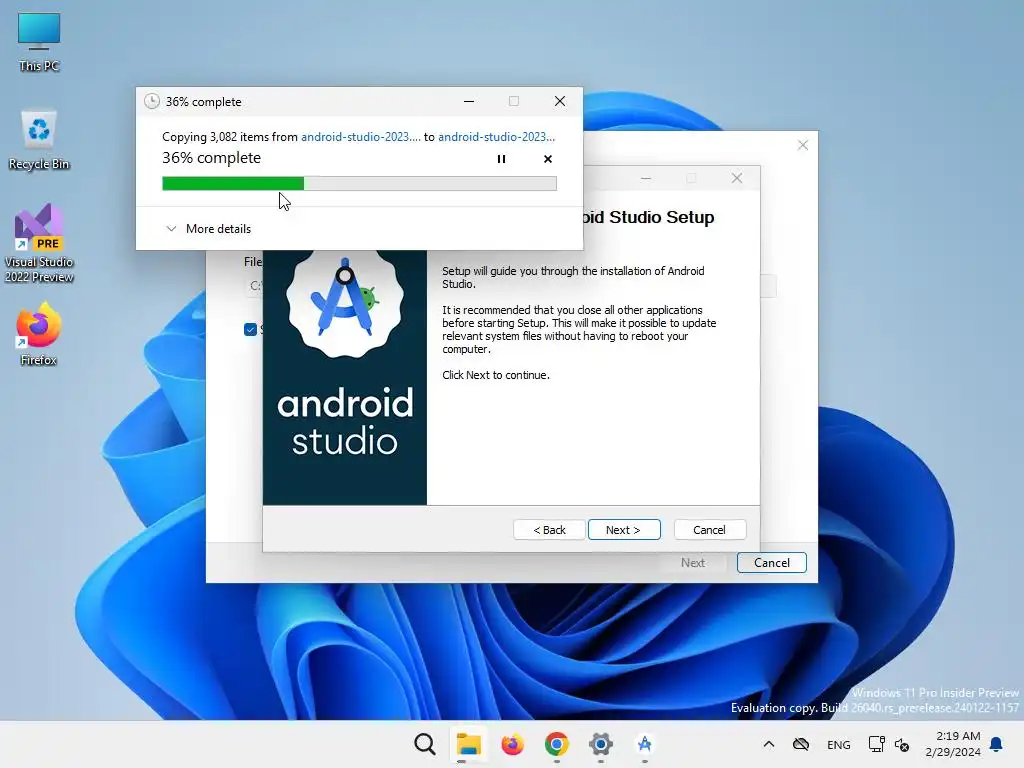
Task: Open source android-studio-2023 folder link
Action: 360,136
